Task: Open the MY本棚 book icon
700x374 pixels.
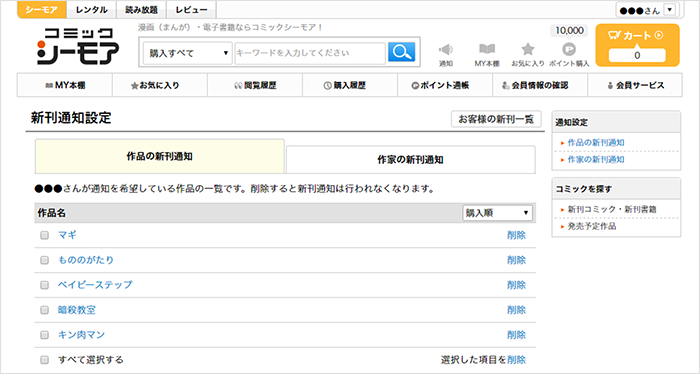Action: coord(487,49)
